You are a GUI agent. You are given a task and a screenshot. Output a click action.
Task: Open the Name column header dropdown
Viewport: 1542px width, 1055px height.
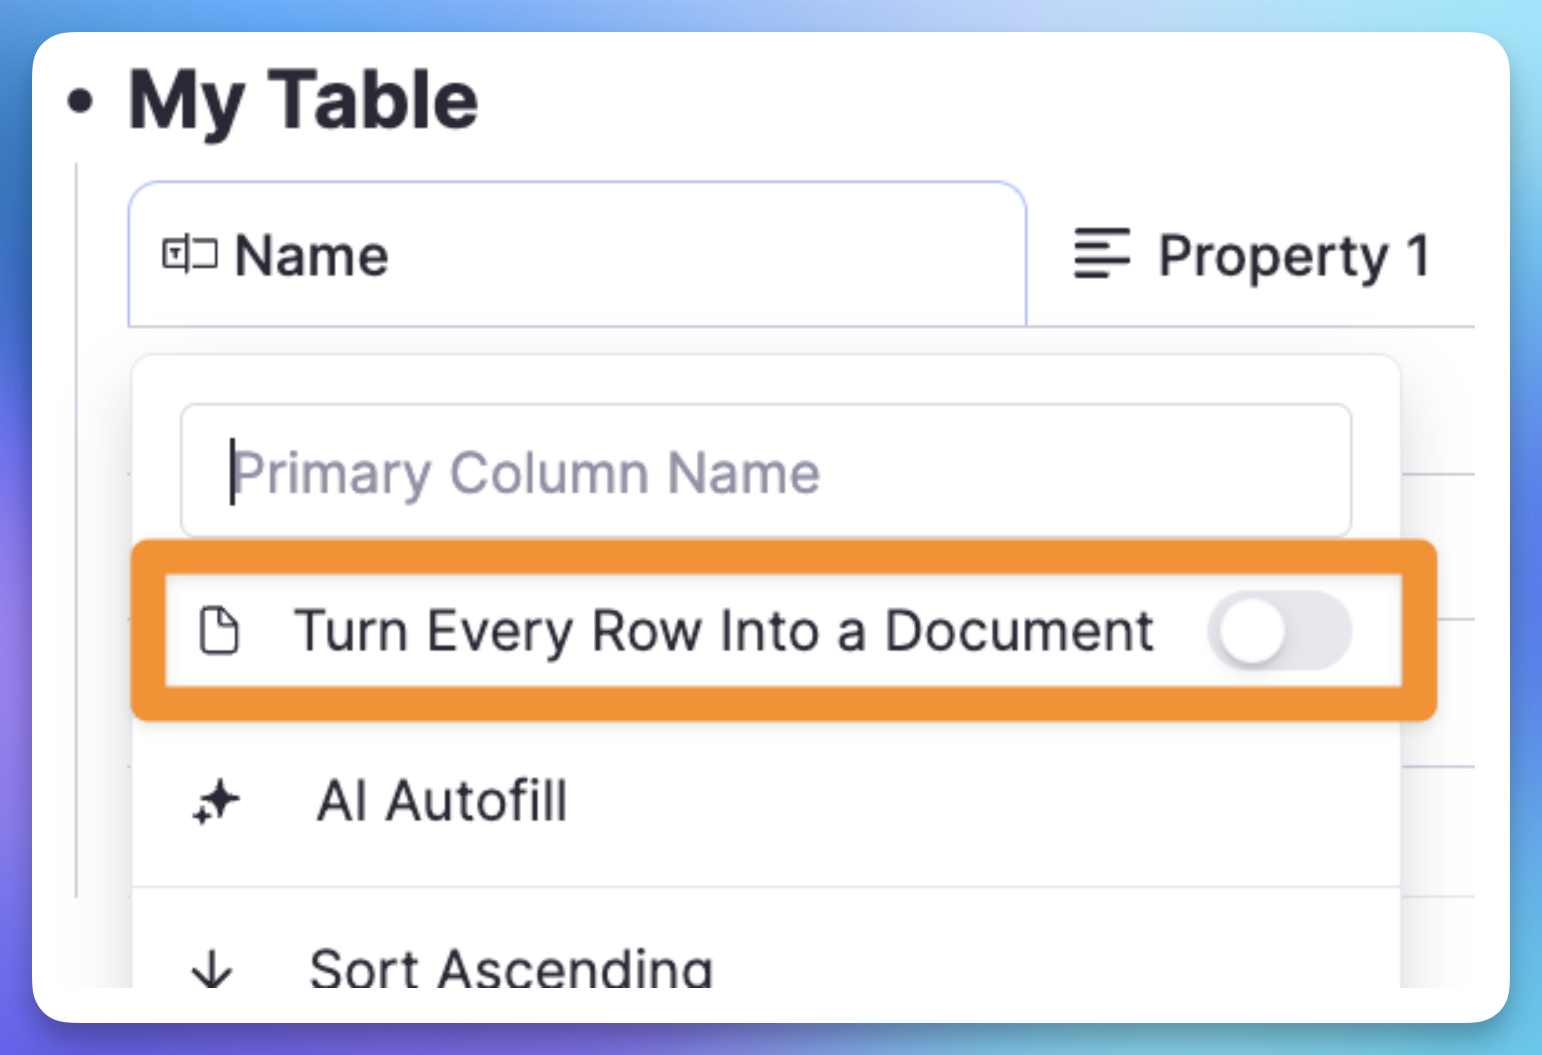pos(578,254)
